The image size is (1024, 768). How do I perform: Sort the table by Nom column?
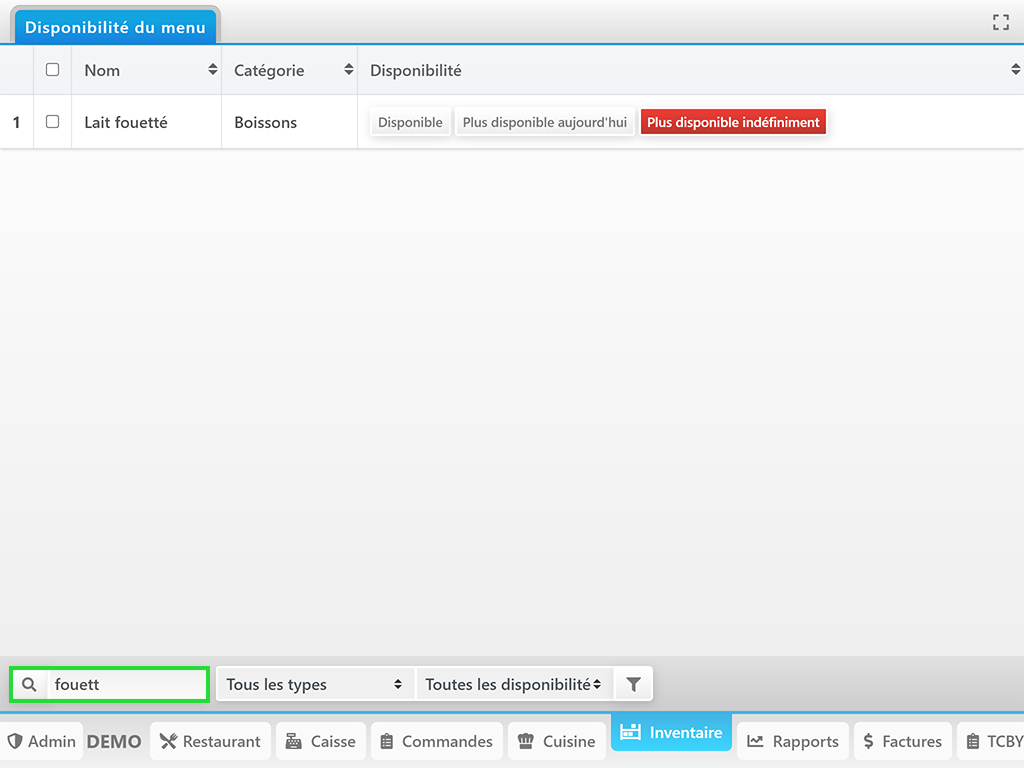click(212, 70)
